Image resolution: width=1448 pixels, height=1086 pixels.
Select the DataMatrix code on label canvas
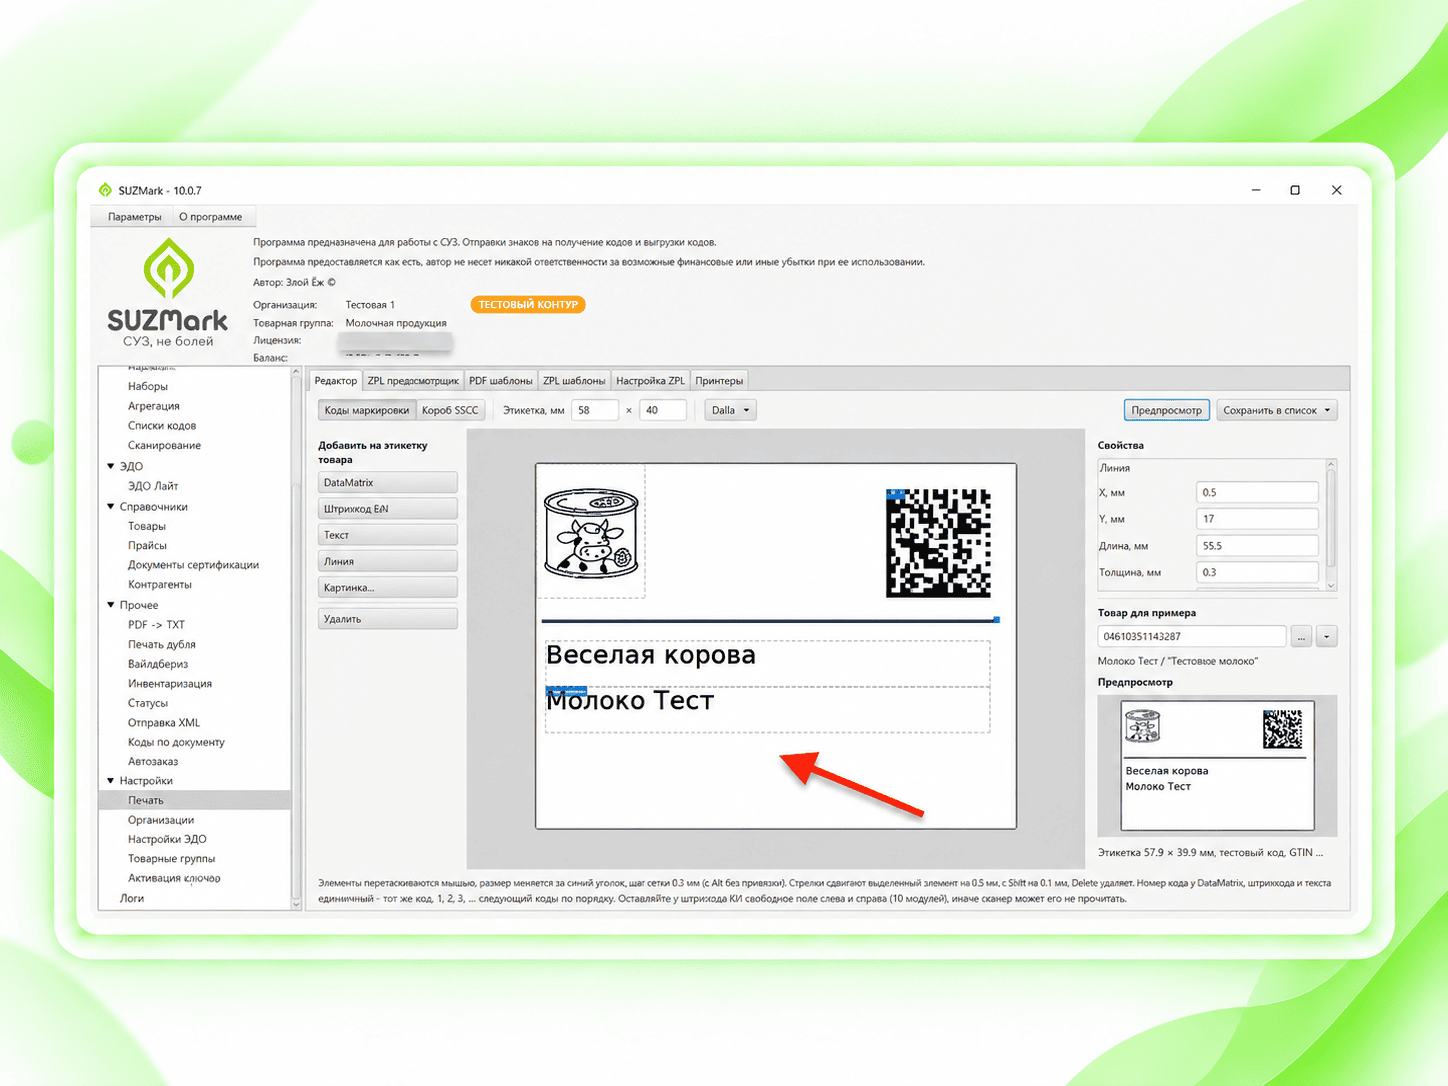coord(938,542)
